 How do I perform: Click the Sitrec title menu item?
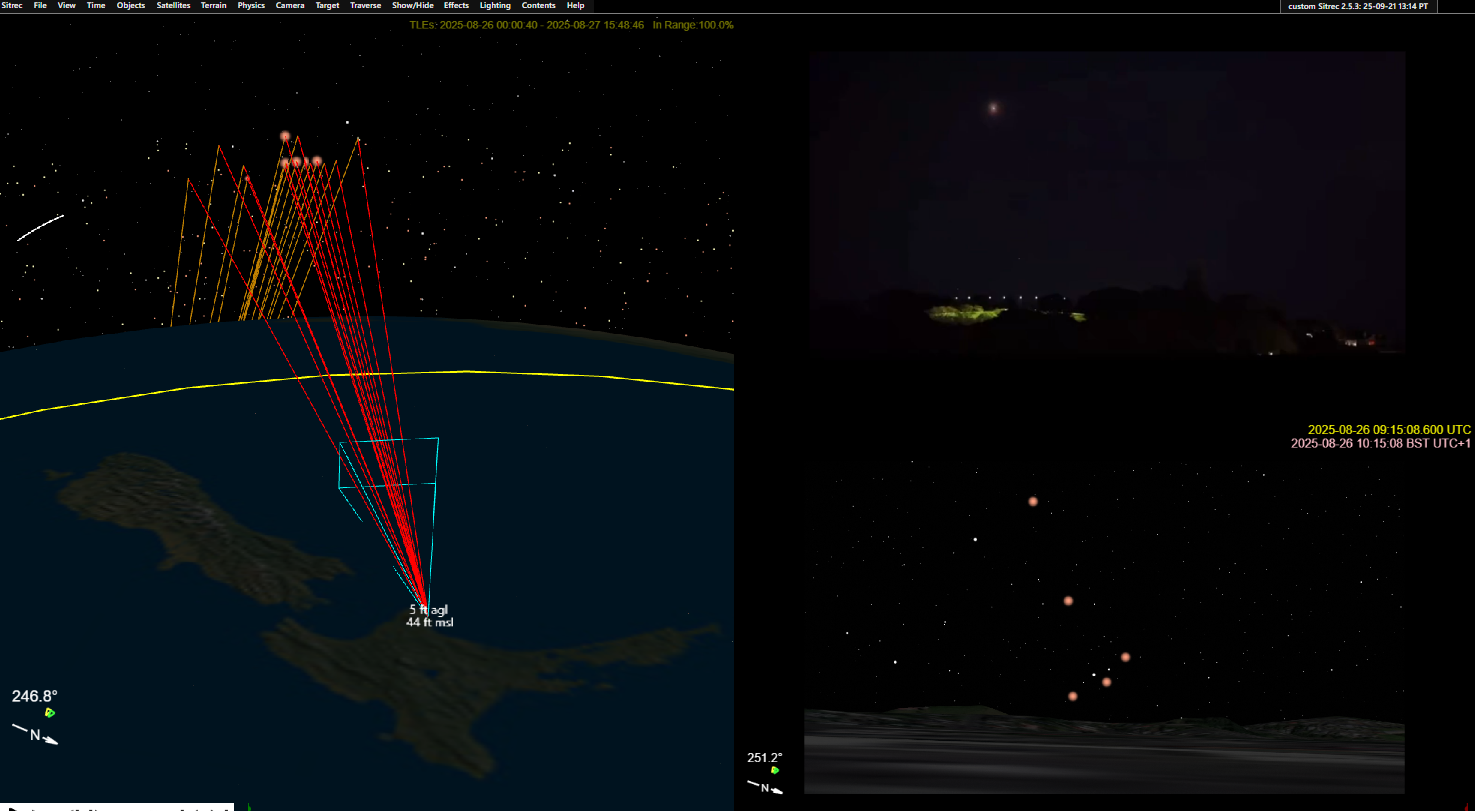12,6
